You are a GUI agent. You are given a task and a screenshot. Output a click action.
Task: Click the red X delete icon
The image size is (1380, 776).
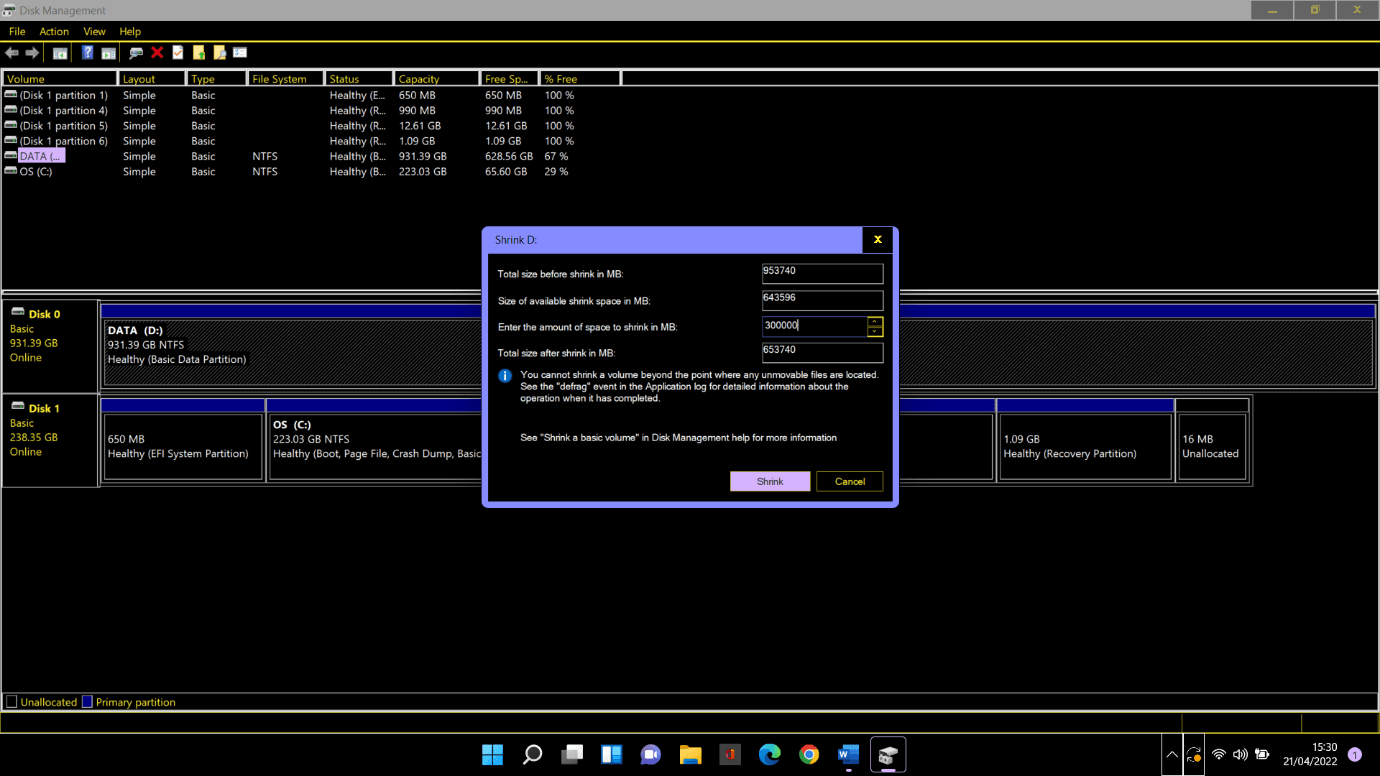click(157, 53)
